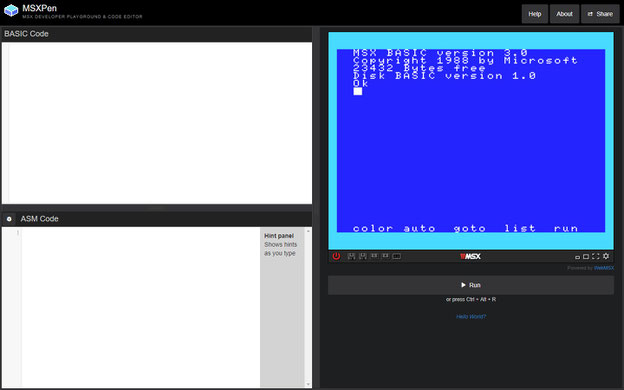This screenshot has height=390, width=624.
Task: Decrease emulator screen size icon
Action: coord(577,257)
